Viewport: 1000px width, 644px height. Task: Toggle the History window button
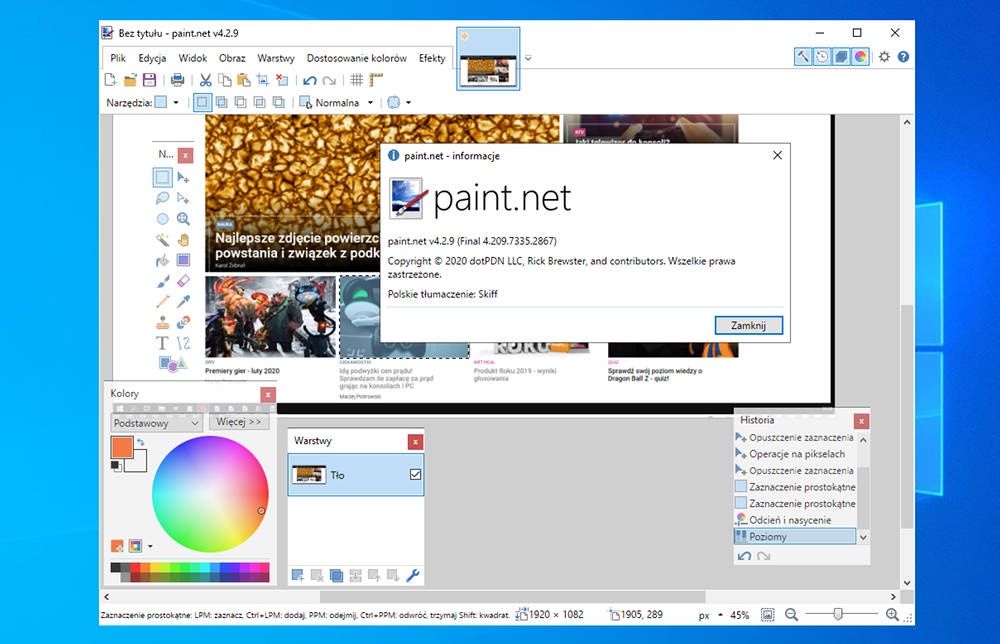point(822,57)
